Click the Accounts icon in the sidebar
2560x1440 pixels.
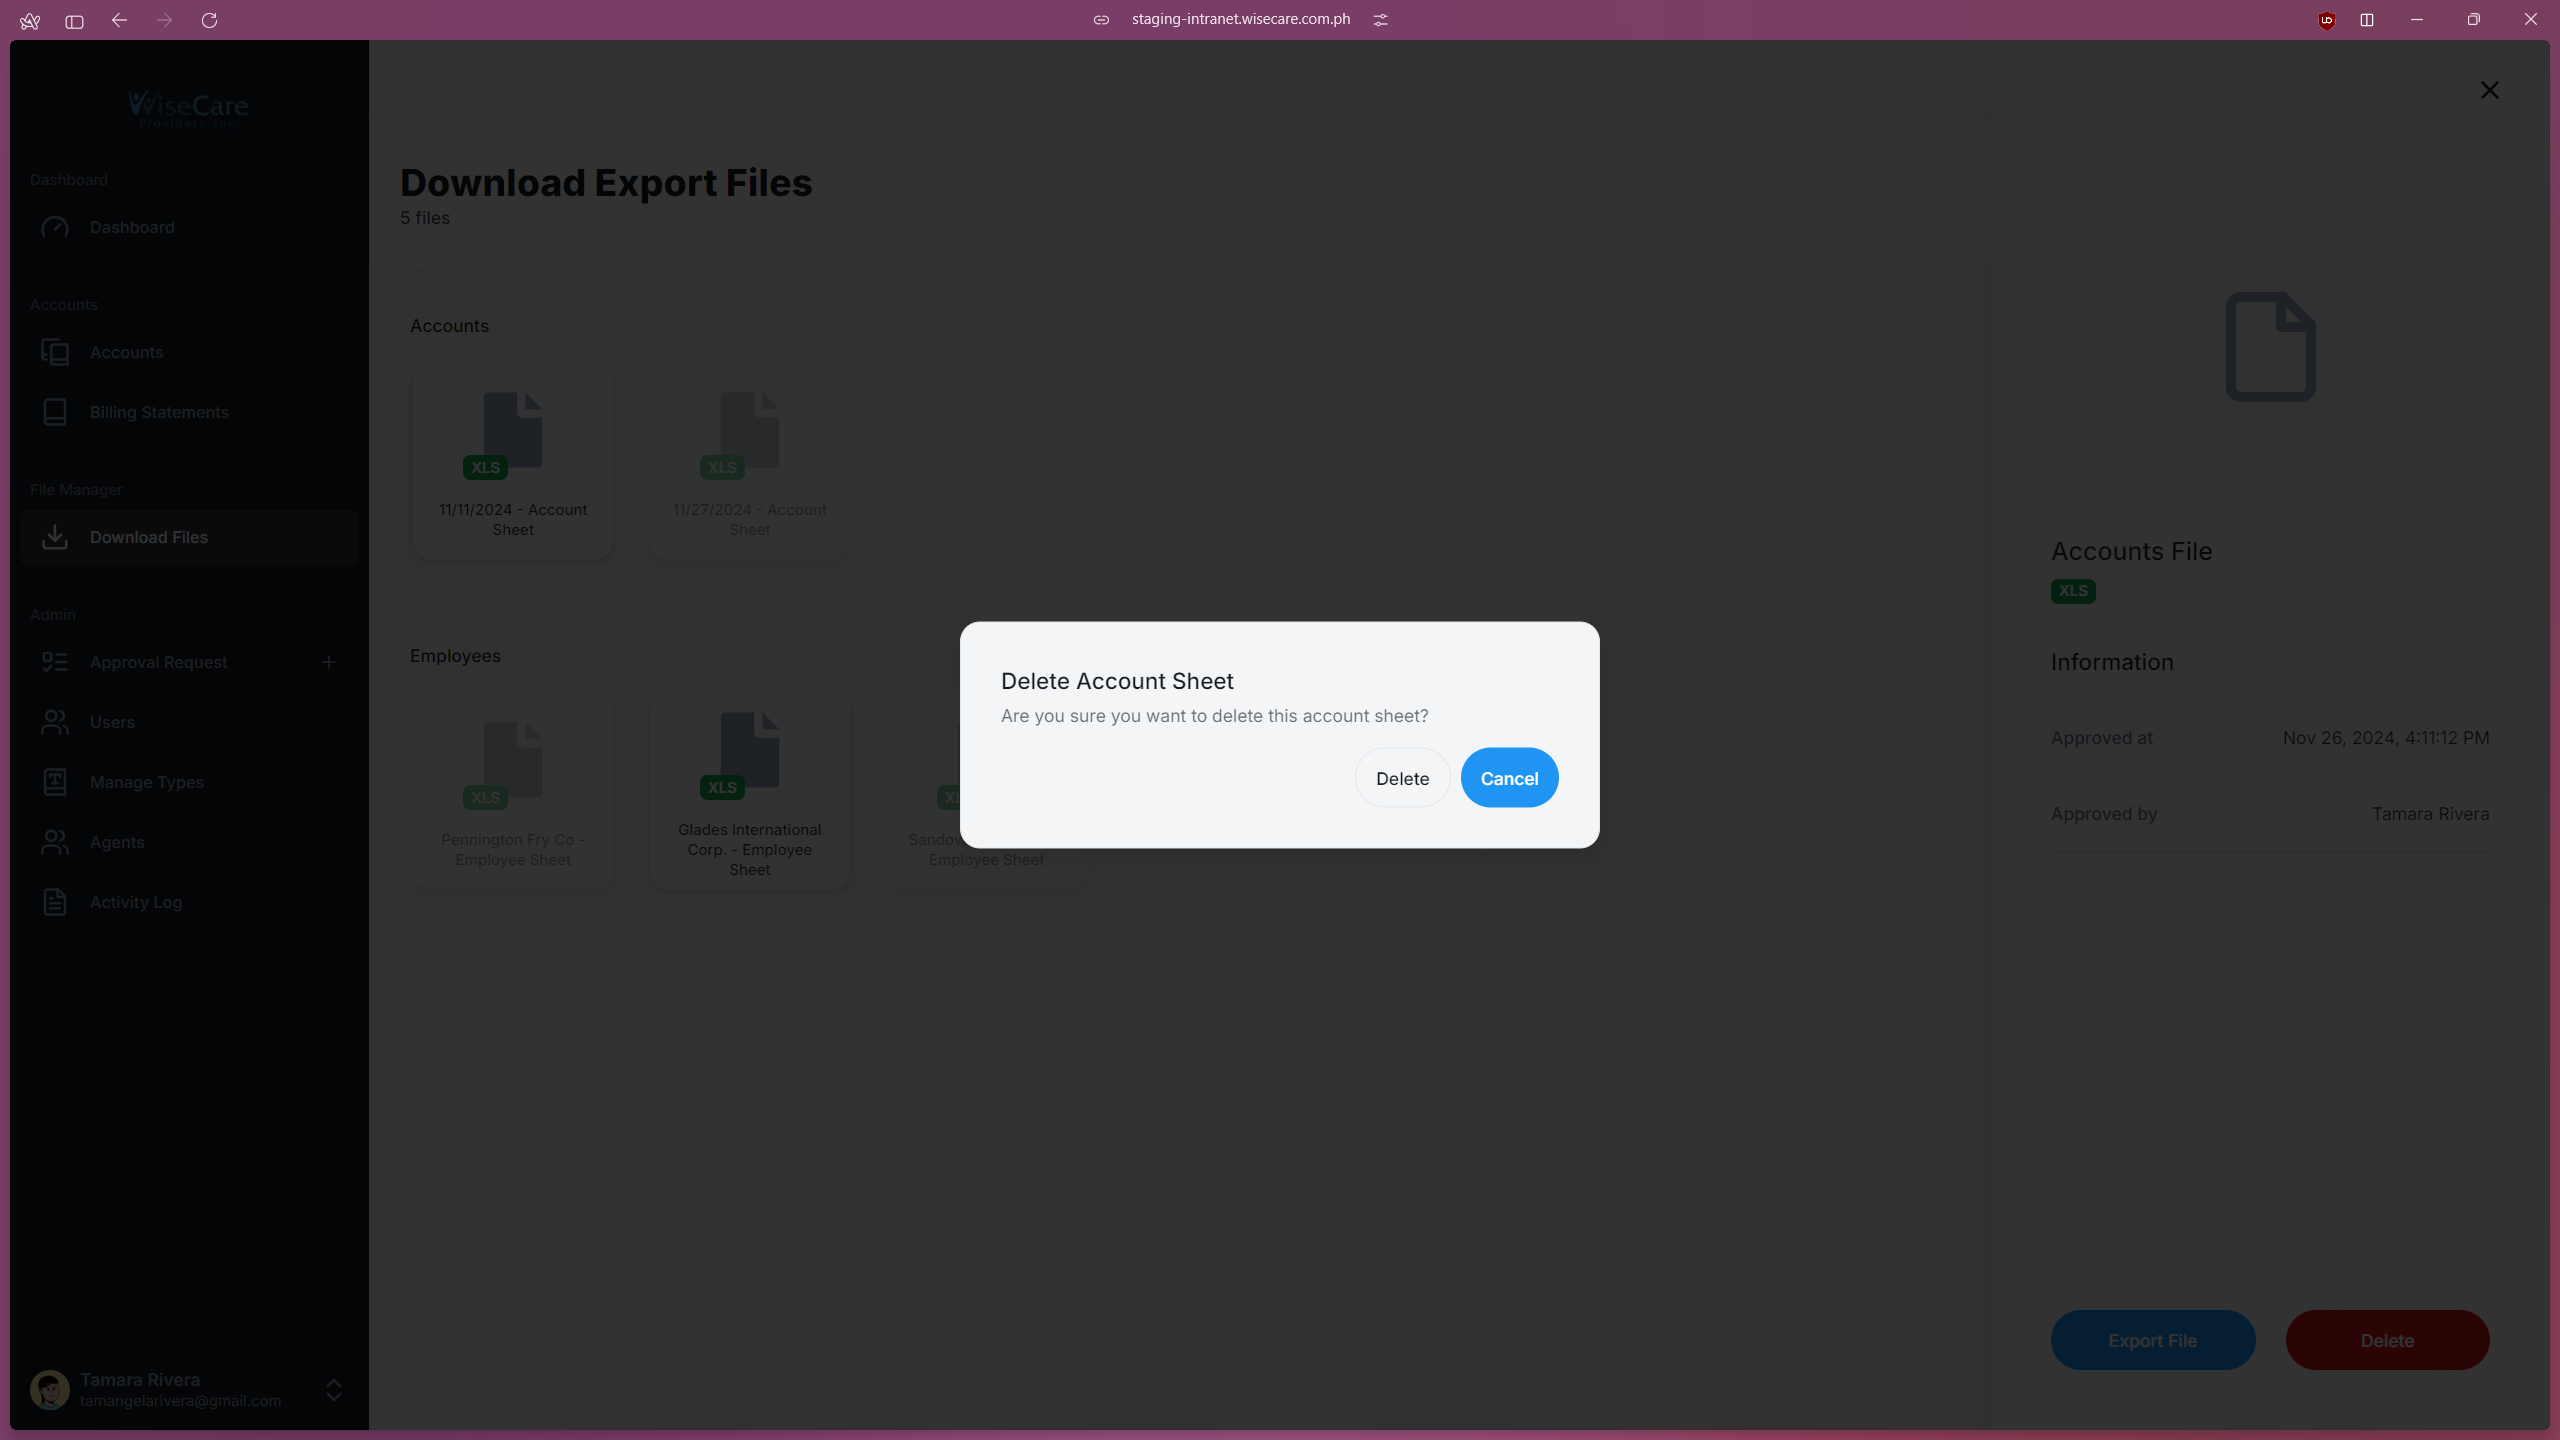(55, 352)
